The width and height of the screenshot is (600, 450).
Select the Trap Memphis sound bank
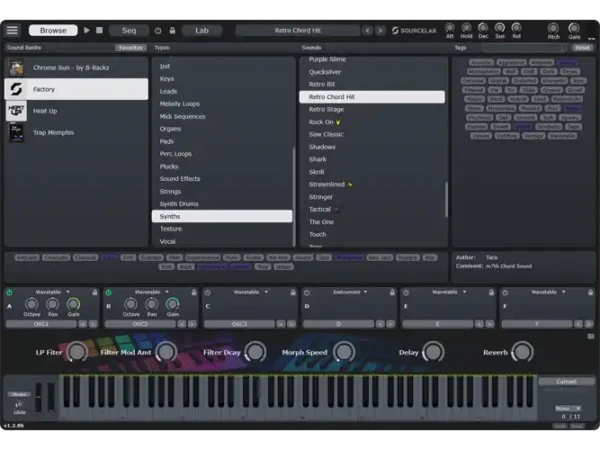[x=76, y=133]
